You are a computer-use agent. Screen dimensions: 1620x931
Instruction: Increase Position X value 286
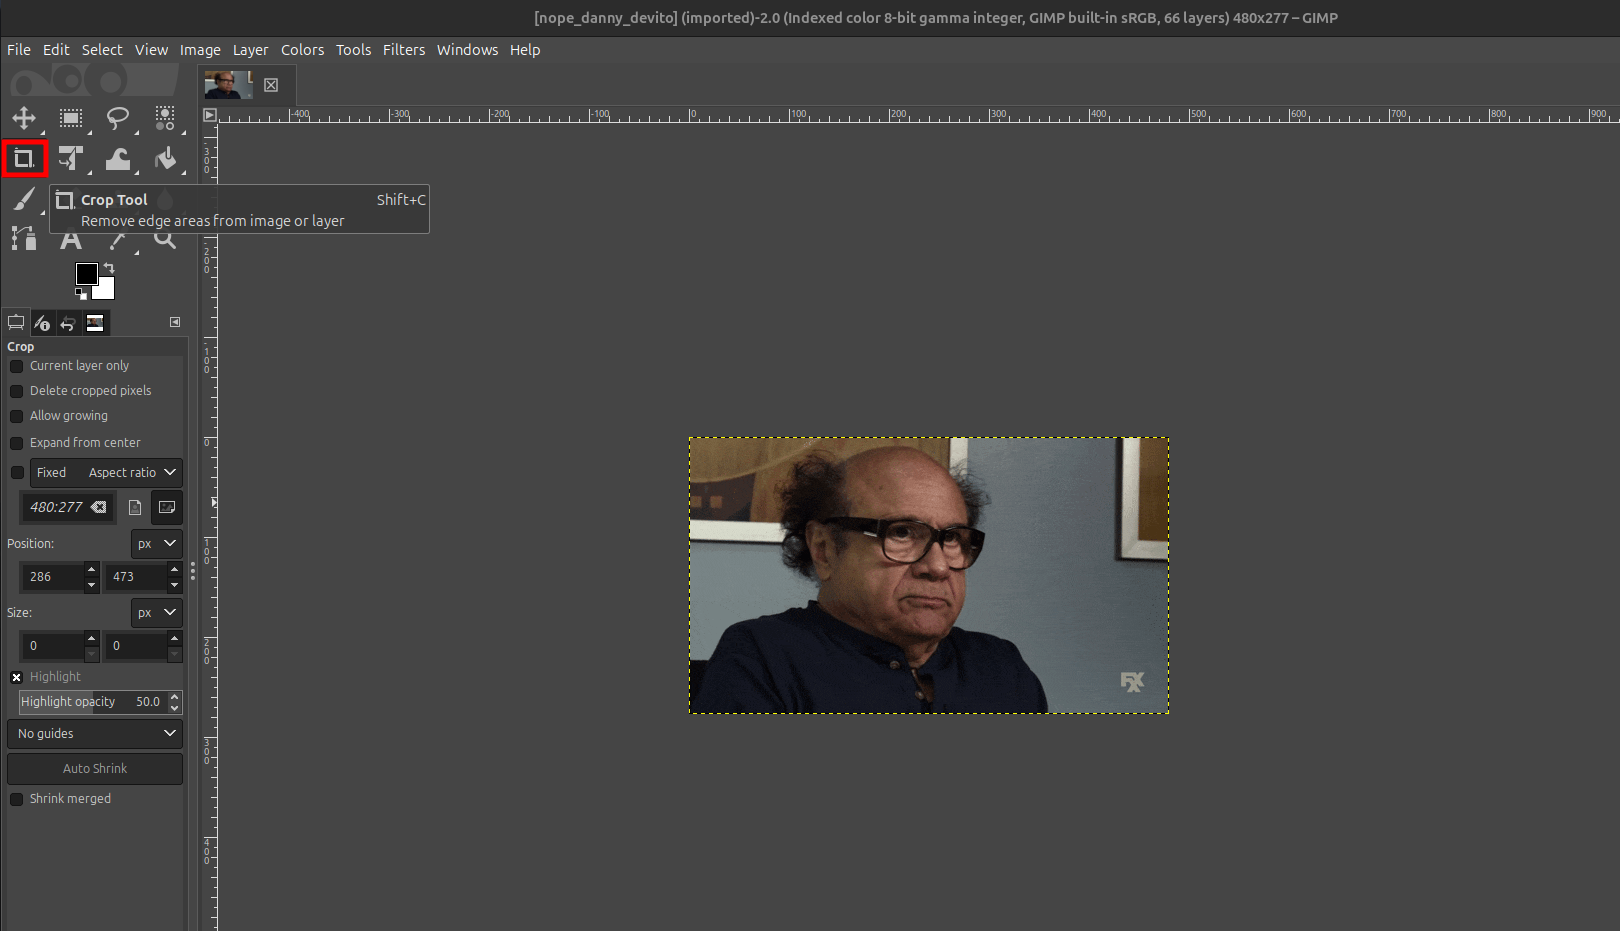tap(91, 570)
